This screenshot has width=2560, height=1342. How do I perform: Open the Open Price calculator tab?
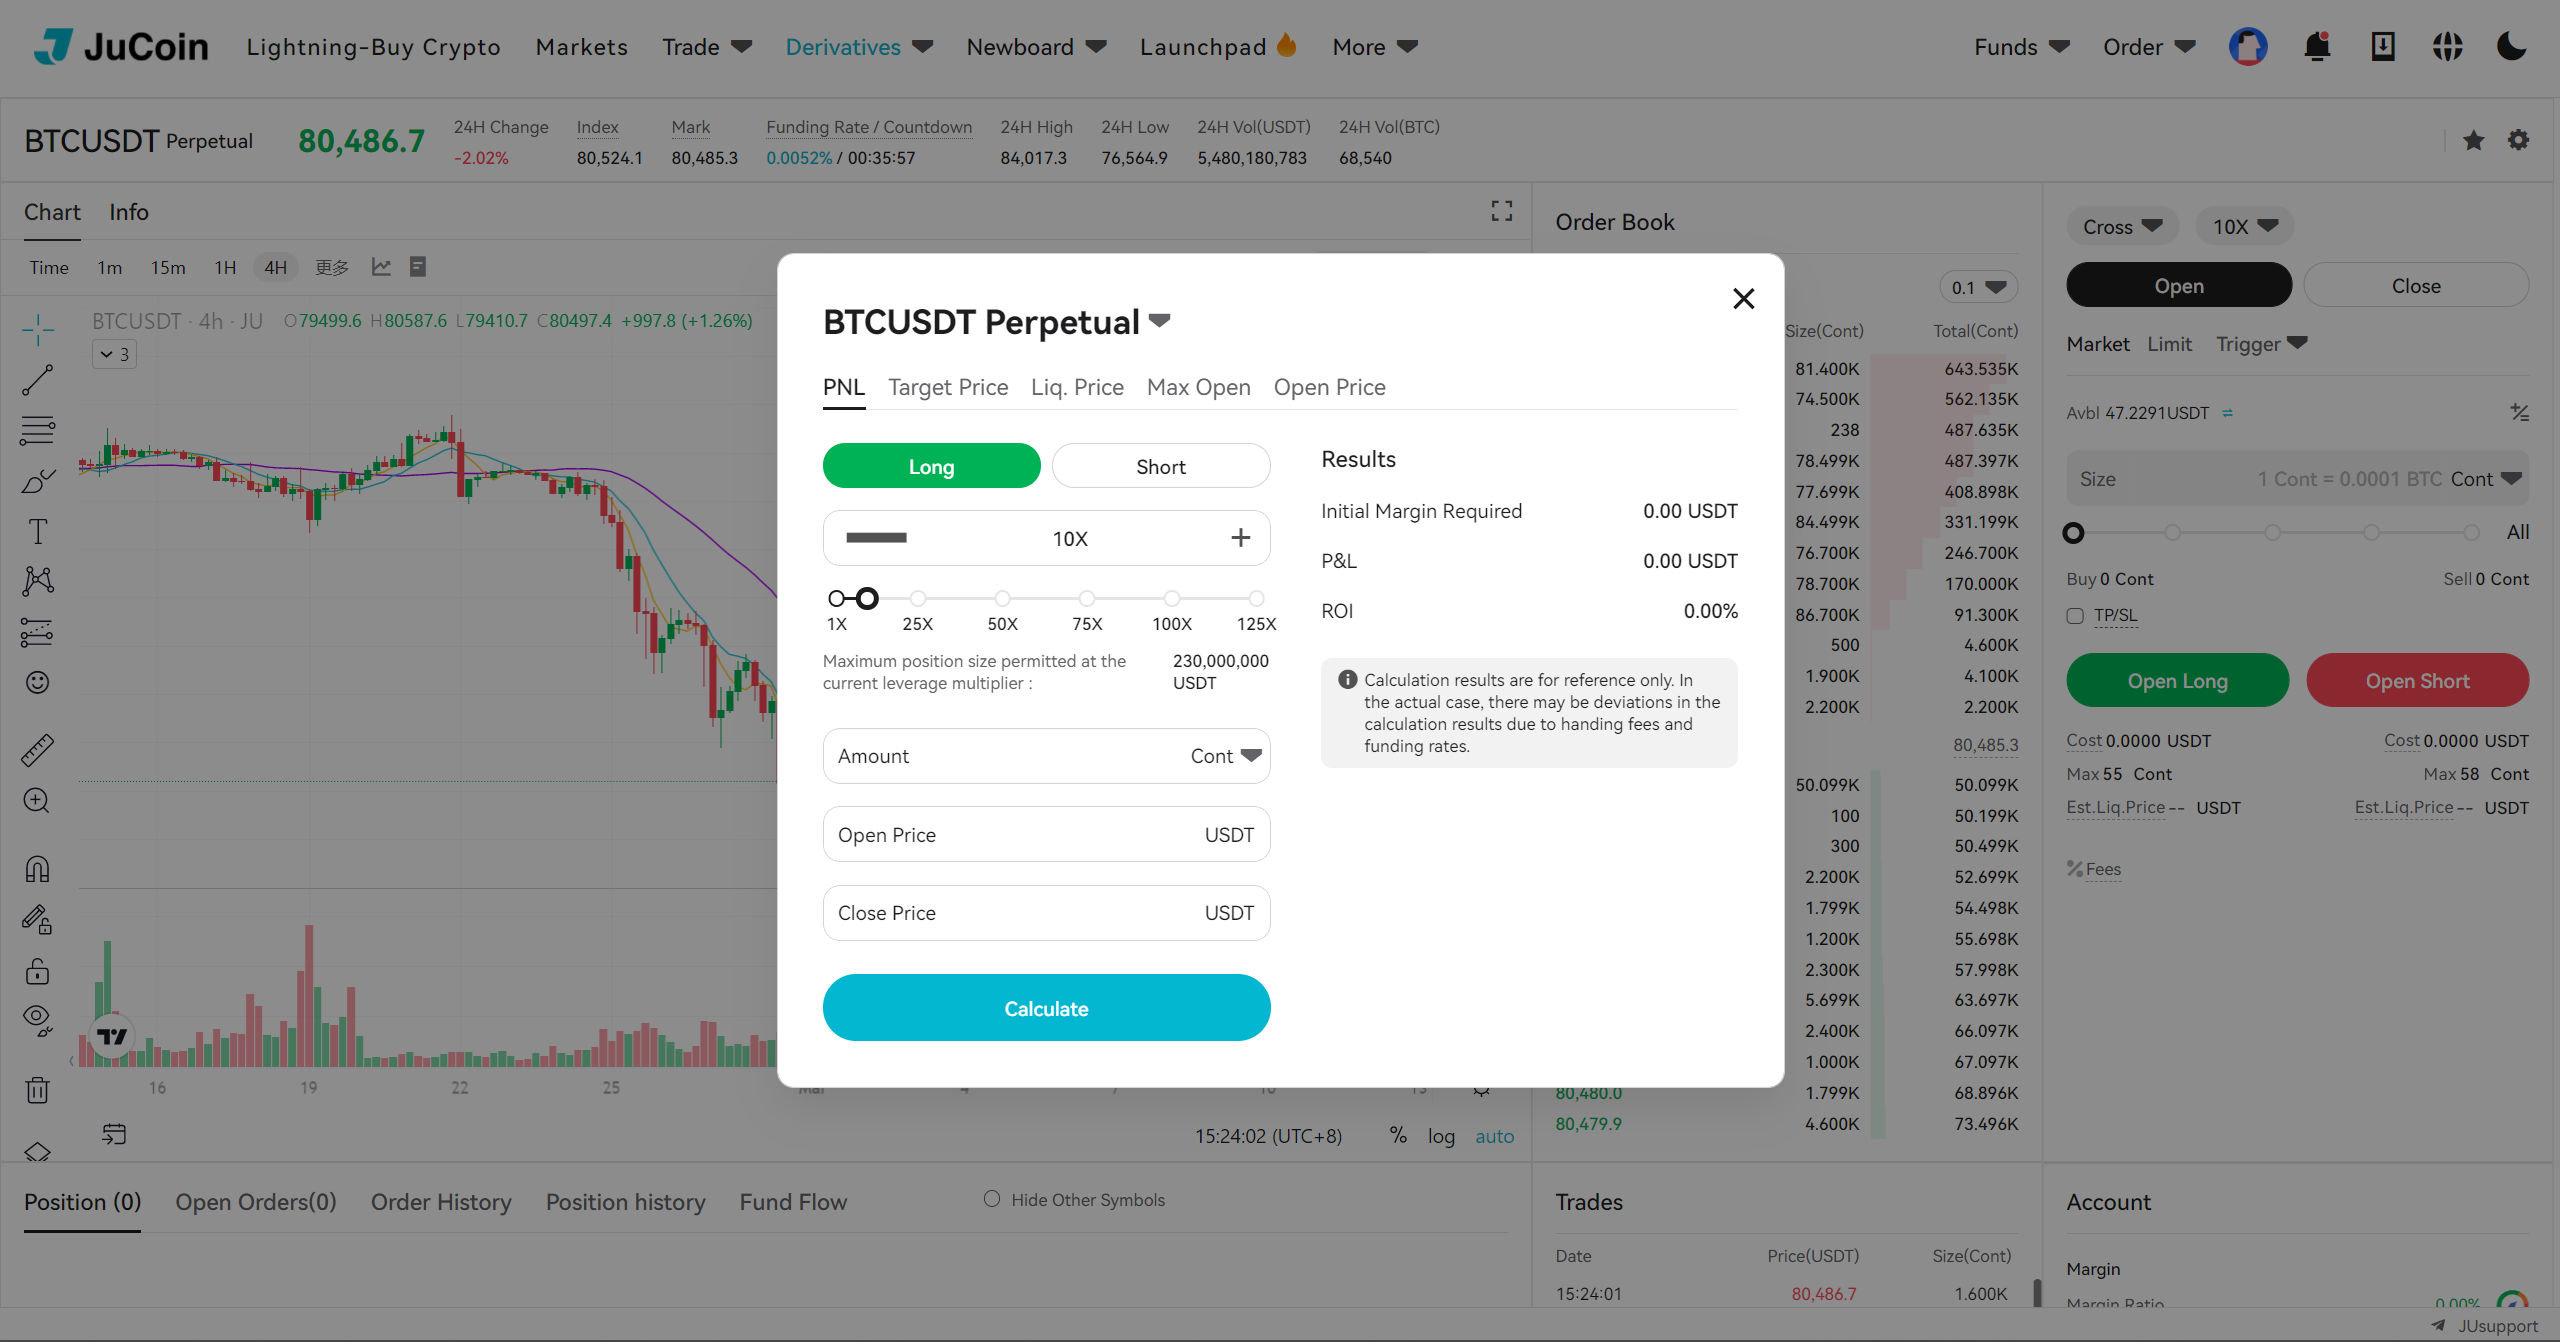click(x=1329, y=387)
